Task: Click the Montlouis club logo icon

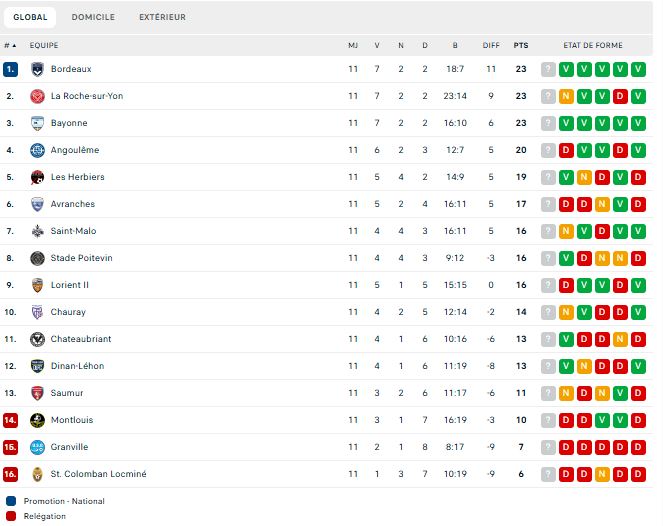Action: [37, 420]
